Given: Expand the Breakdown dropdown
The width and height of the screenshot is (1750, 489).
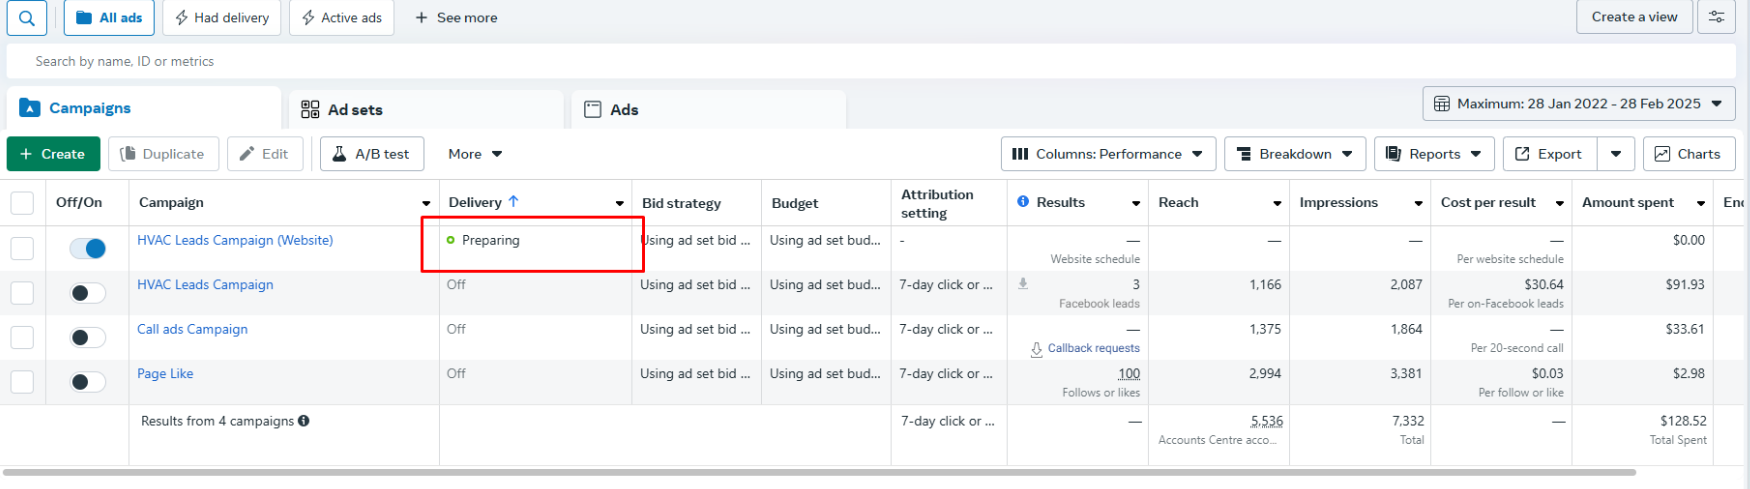Looking at the screenshot, I should pos(1294,154).
